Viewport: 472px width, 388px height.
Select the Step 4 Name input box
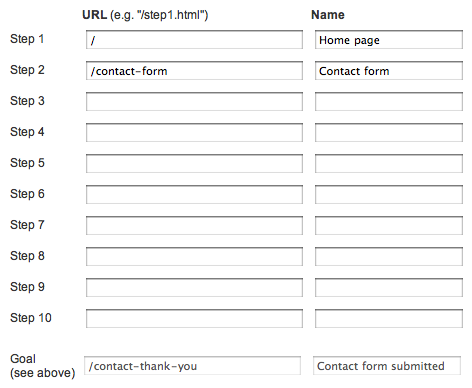[x=389, y=133]
